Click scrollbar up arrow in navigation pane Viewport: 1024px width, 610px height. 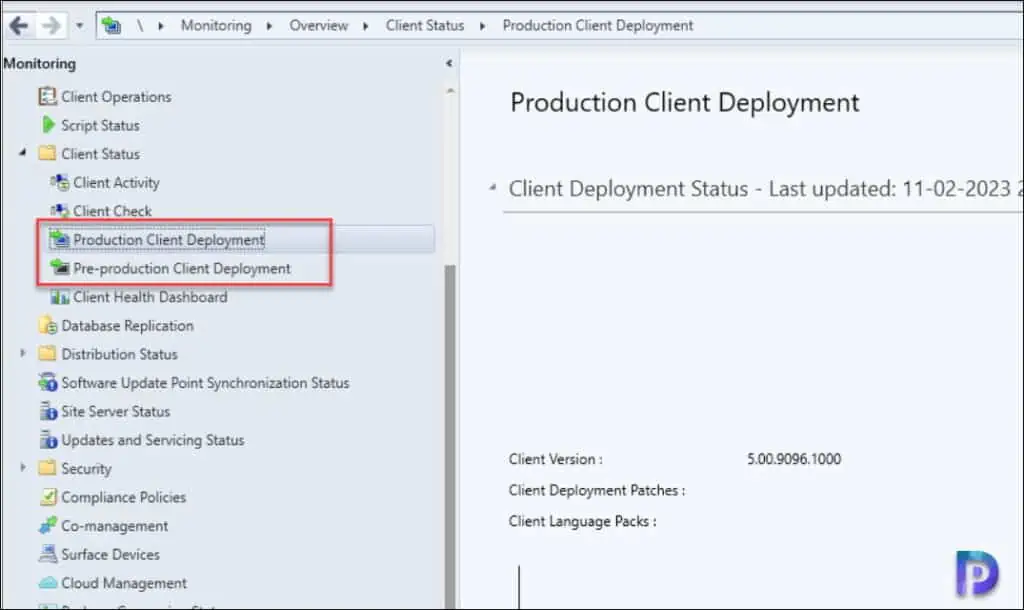click(450, 91)
